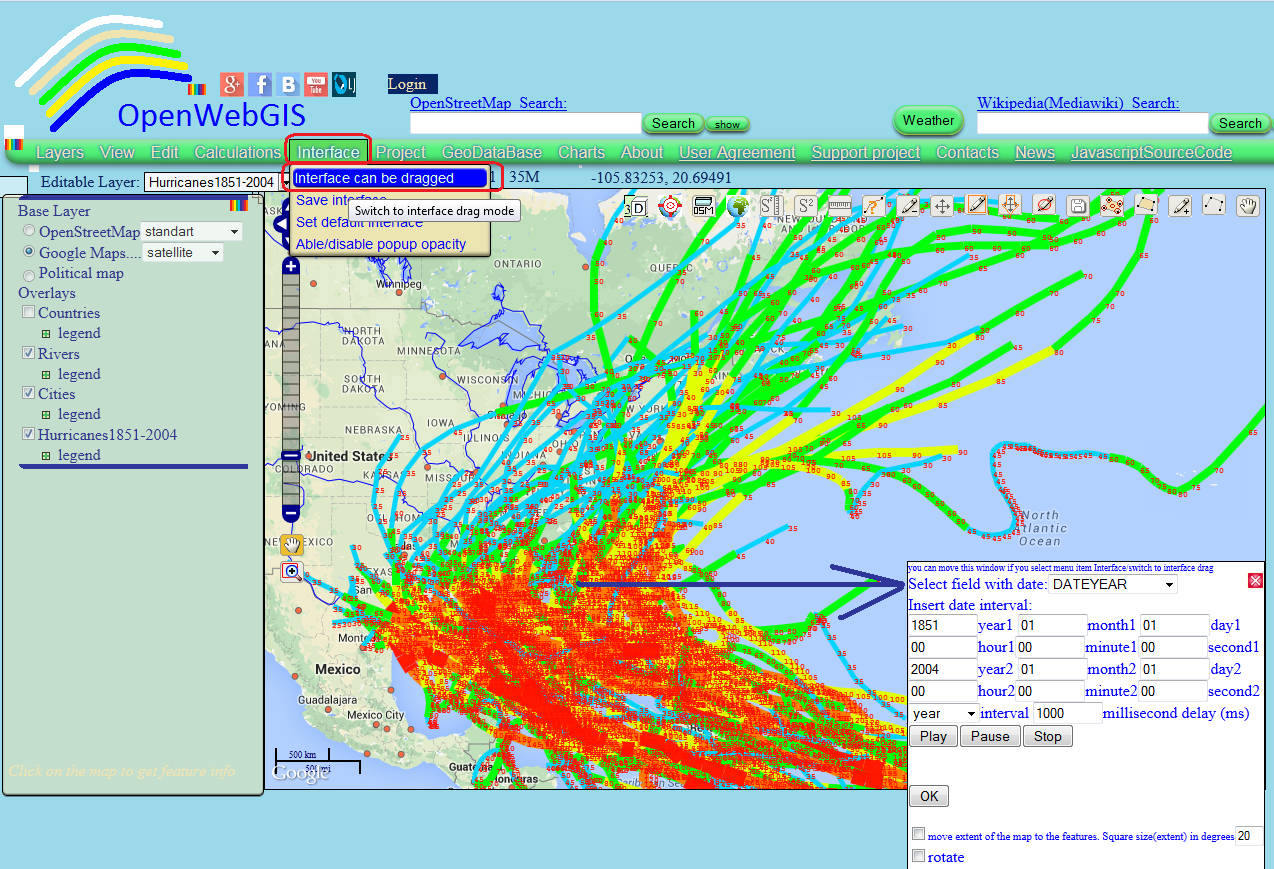Image resolution: width=1274 pixels, height=869 pixels.
Task: Click the Stop animation button
Action: 1048,736
